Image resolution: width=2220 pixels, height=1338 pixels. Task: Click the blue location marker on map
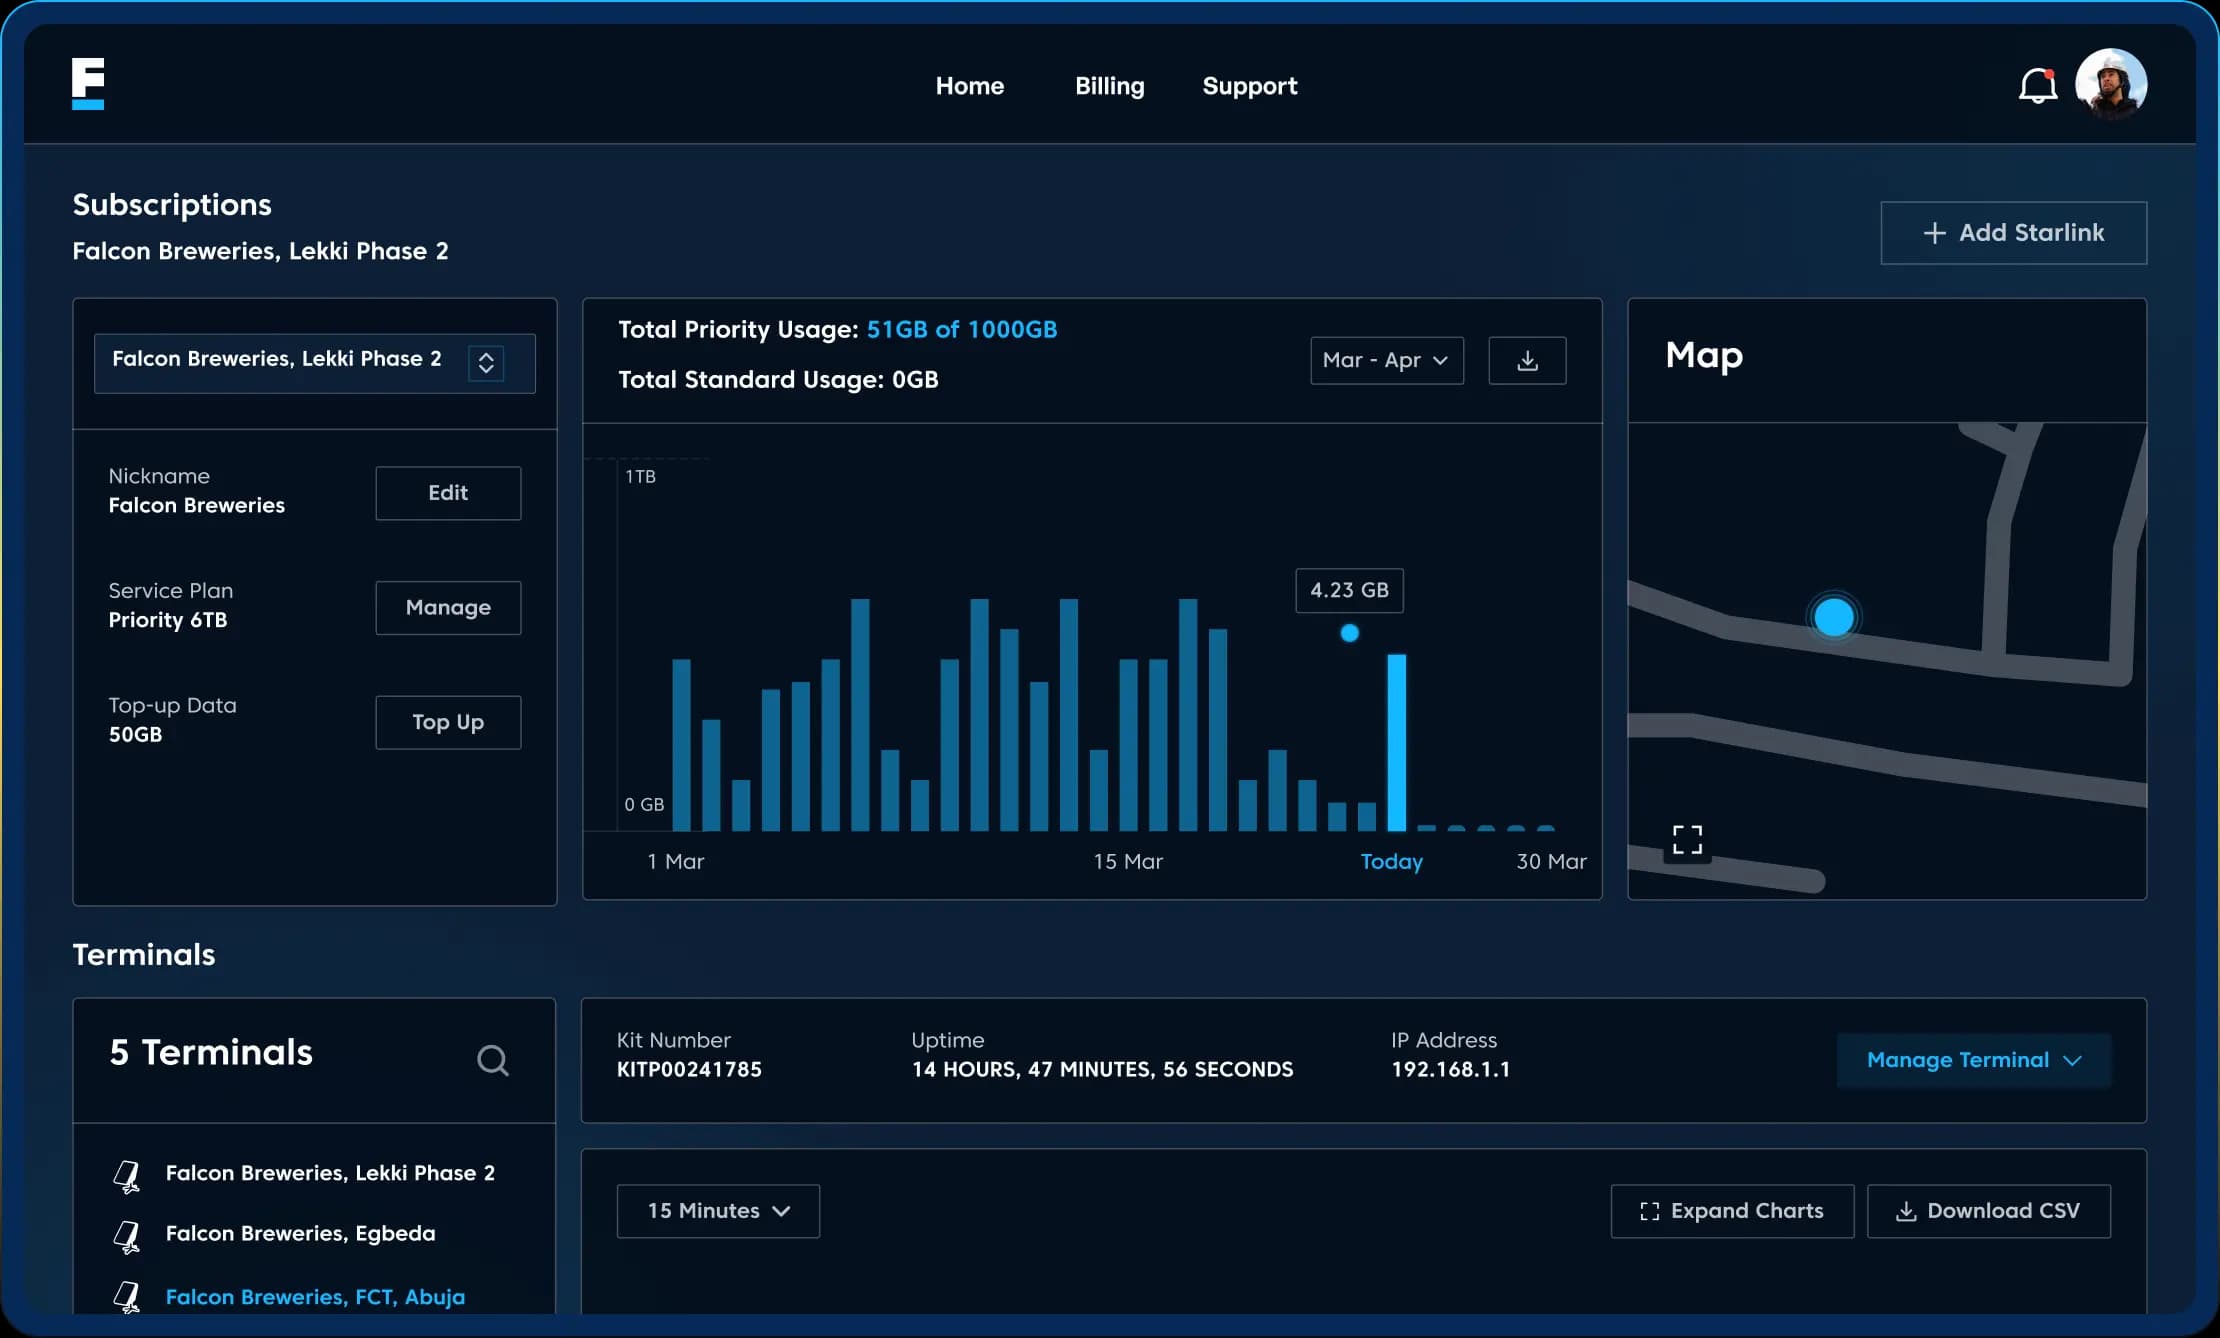[x=1833, y=617]
